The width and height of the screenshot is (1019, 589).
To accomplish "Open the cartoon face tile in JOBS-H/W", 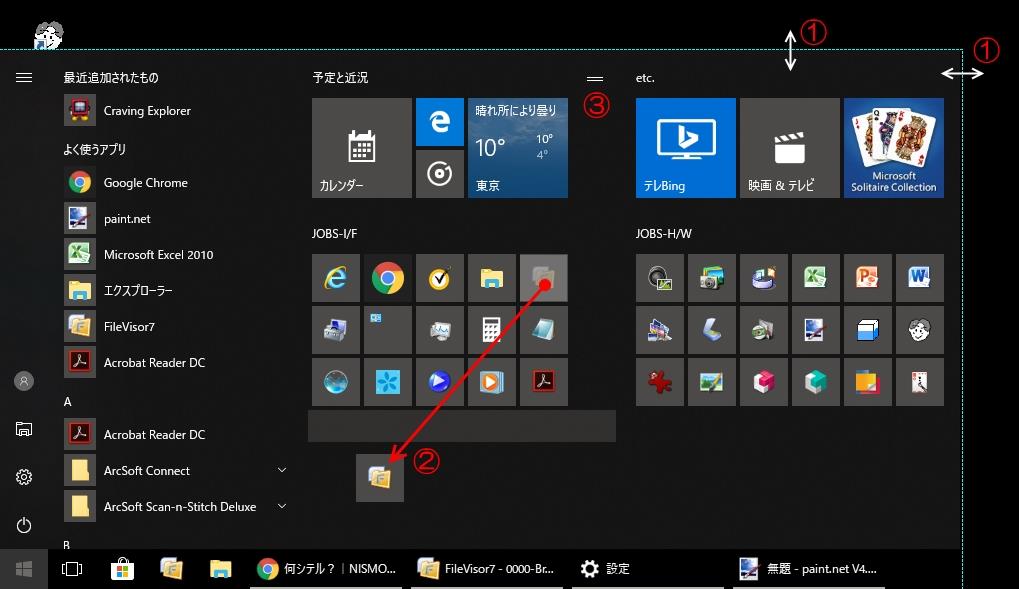I will coord(920,330).
